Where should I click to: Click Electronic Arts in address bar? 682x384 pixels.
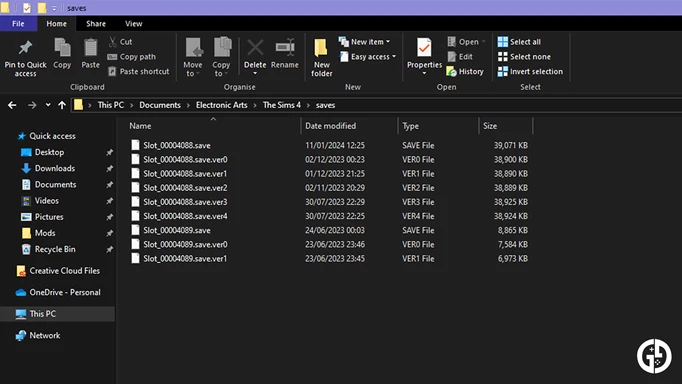[x=221, y=105]
